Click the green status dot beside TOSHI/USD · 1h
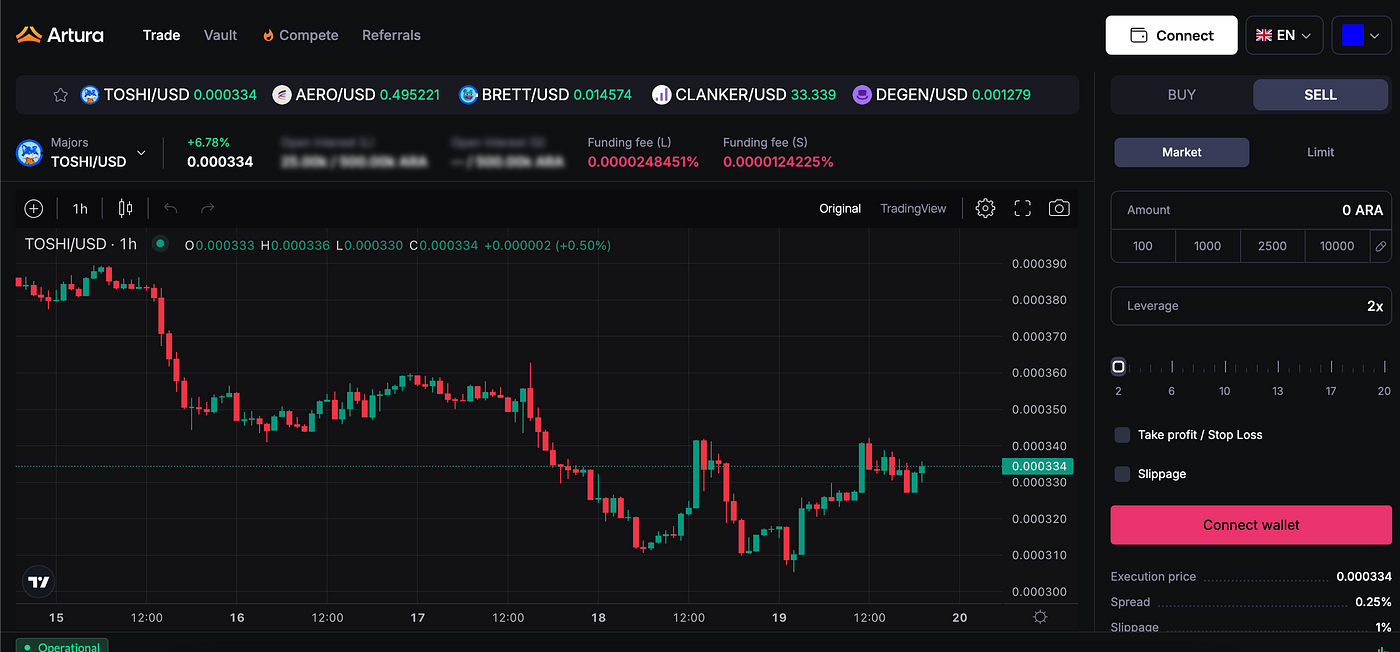This screenshot has width=1400, height=652. pos(159,244)
